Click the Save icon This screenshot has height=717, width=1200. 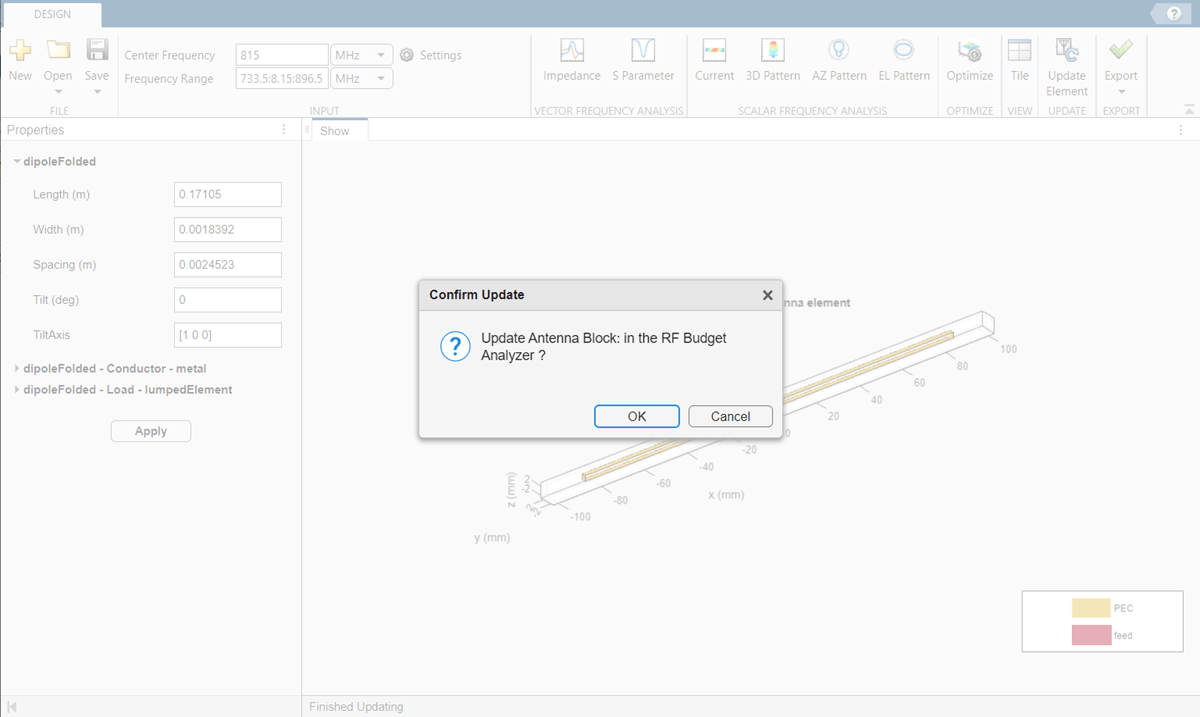click(x=96, y=50)
